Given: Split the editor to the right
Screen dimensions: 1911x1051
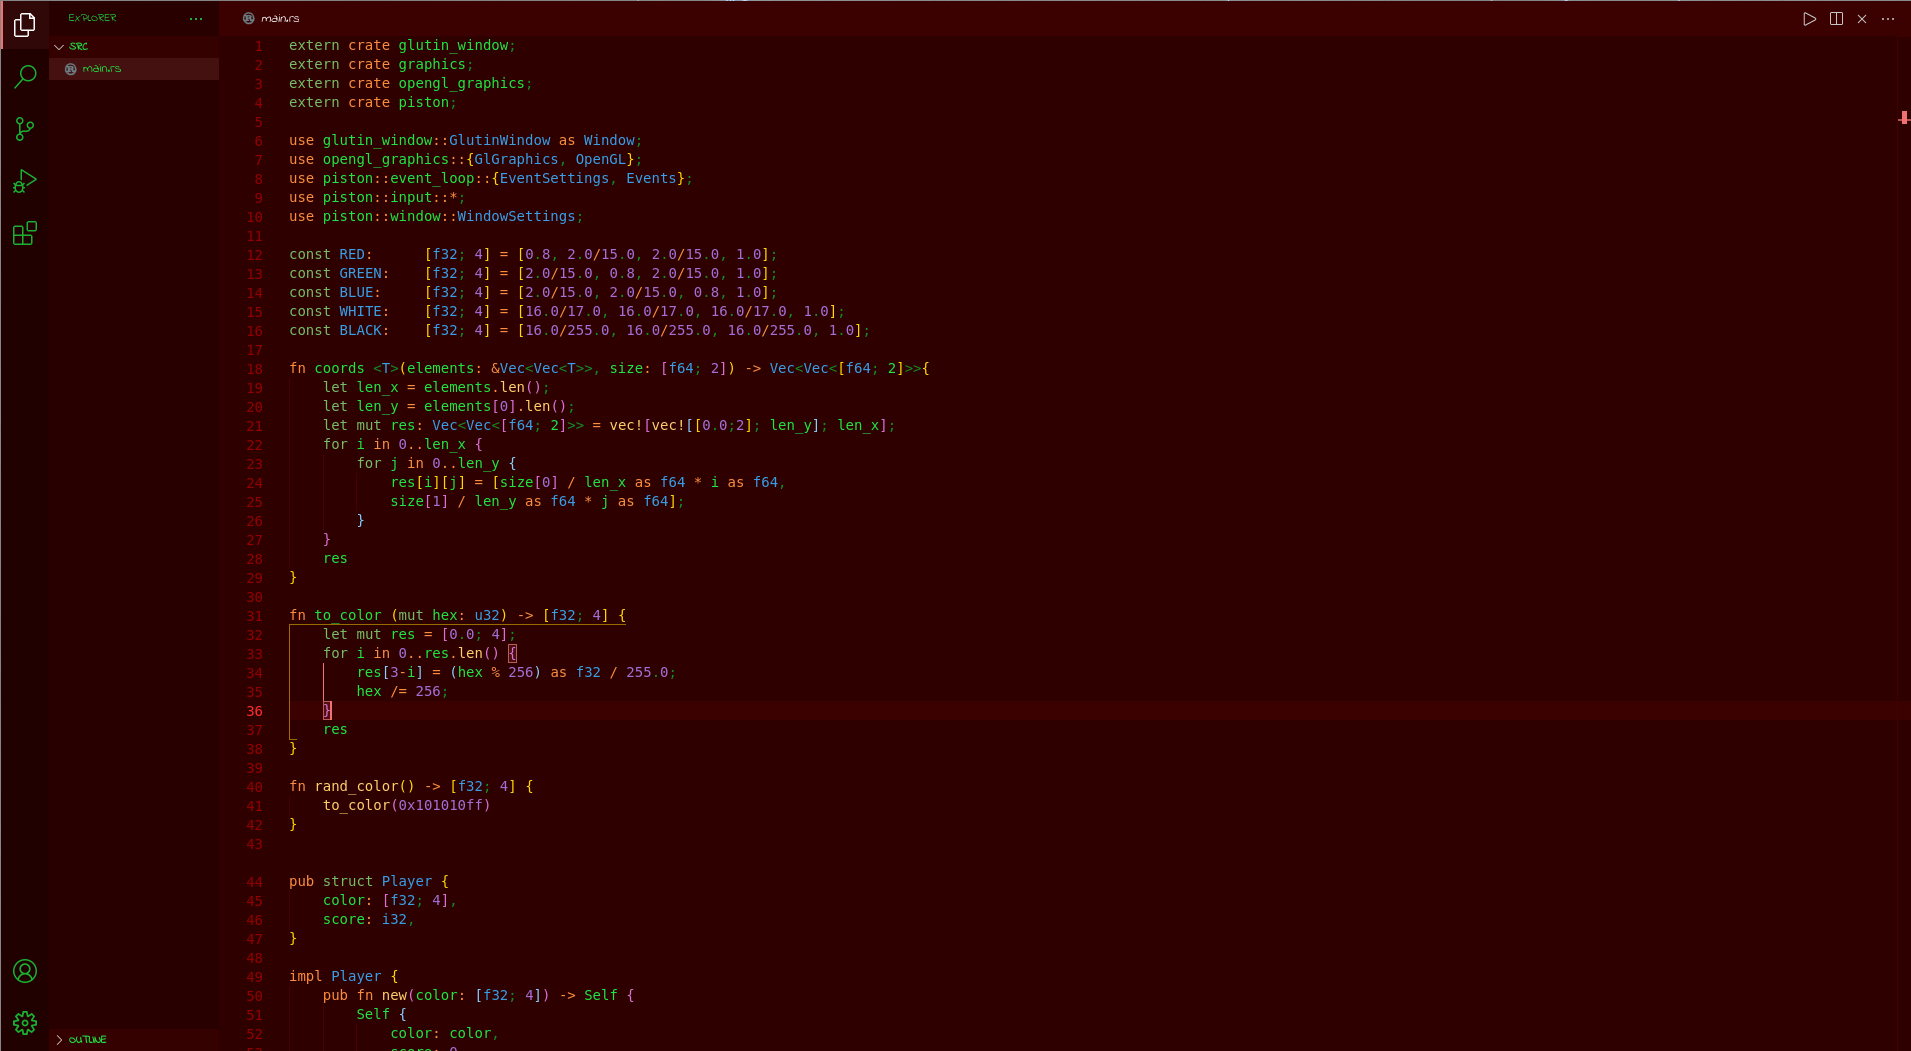Looking at the screenshot, I should pyautogui.click(x=1836, y=19).
